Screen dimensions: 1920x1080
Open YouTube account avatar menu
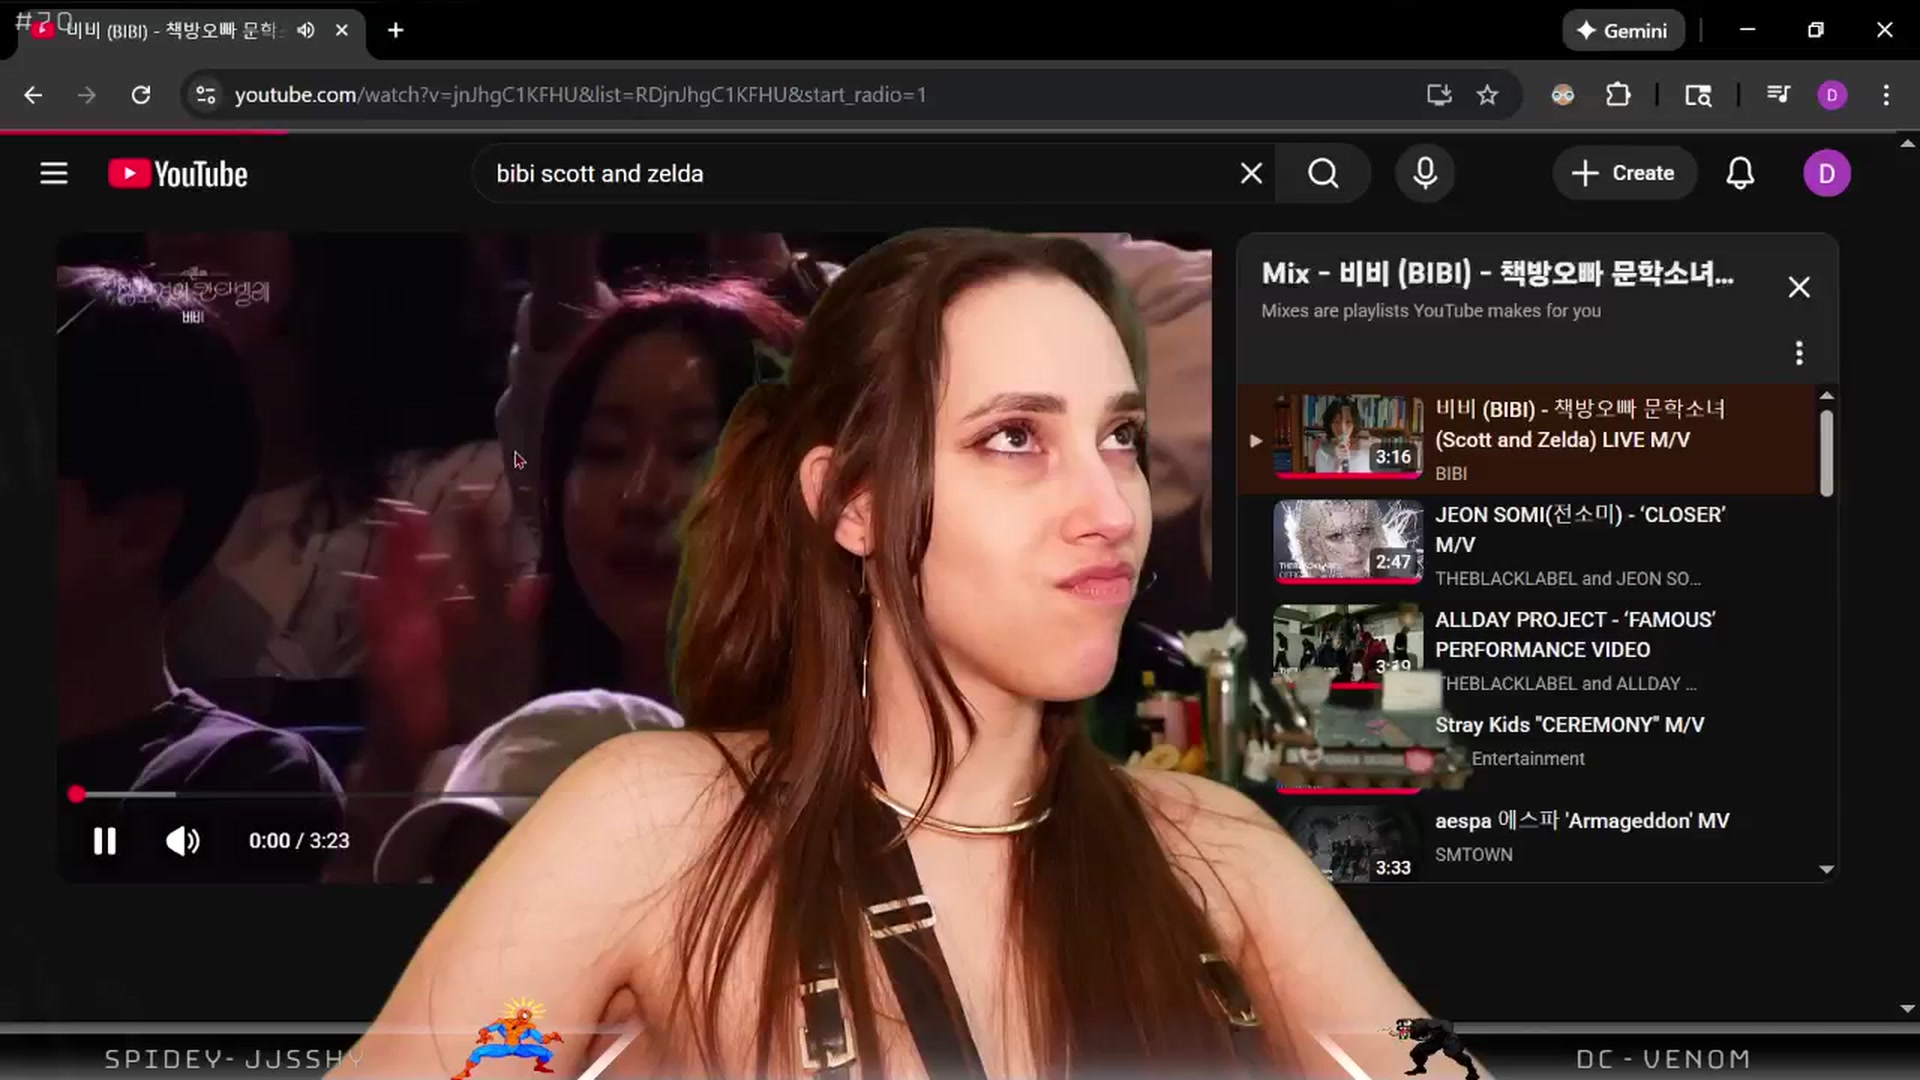coord(1826,173)
